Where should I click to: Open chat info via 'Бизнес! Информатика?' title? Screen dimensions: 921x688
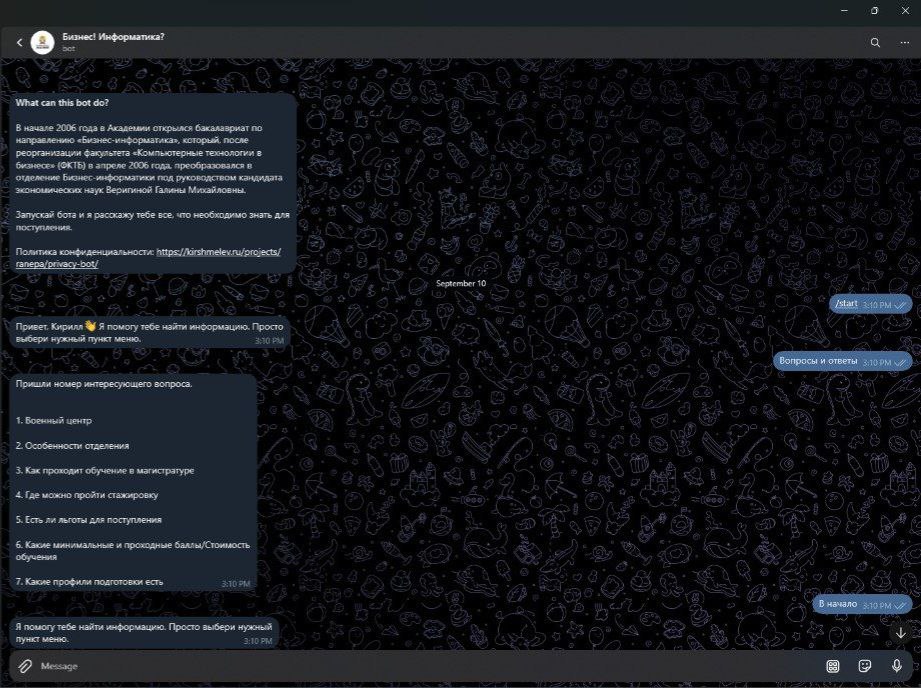coord(113,37)
